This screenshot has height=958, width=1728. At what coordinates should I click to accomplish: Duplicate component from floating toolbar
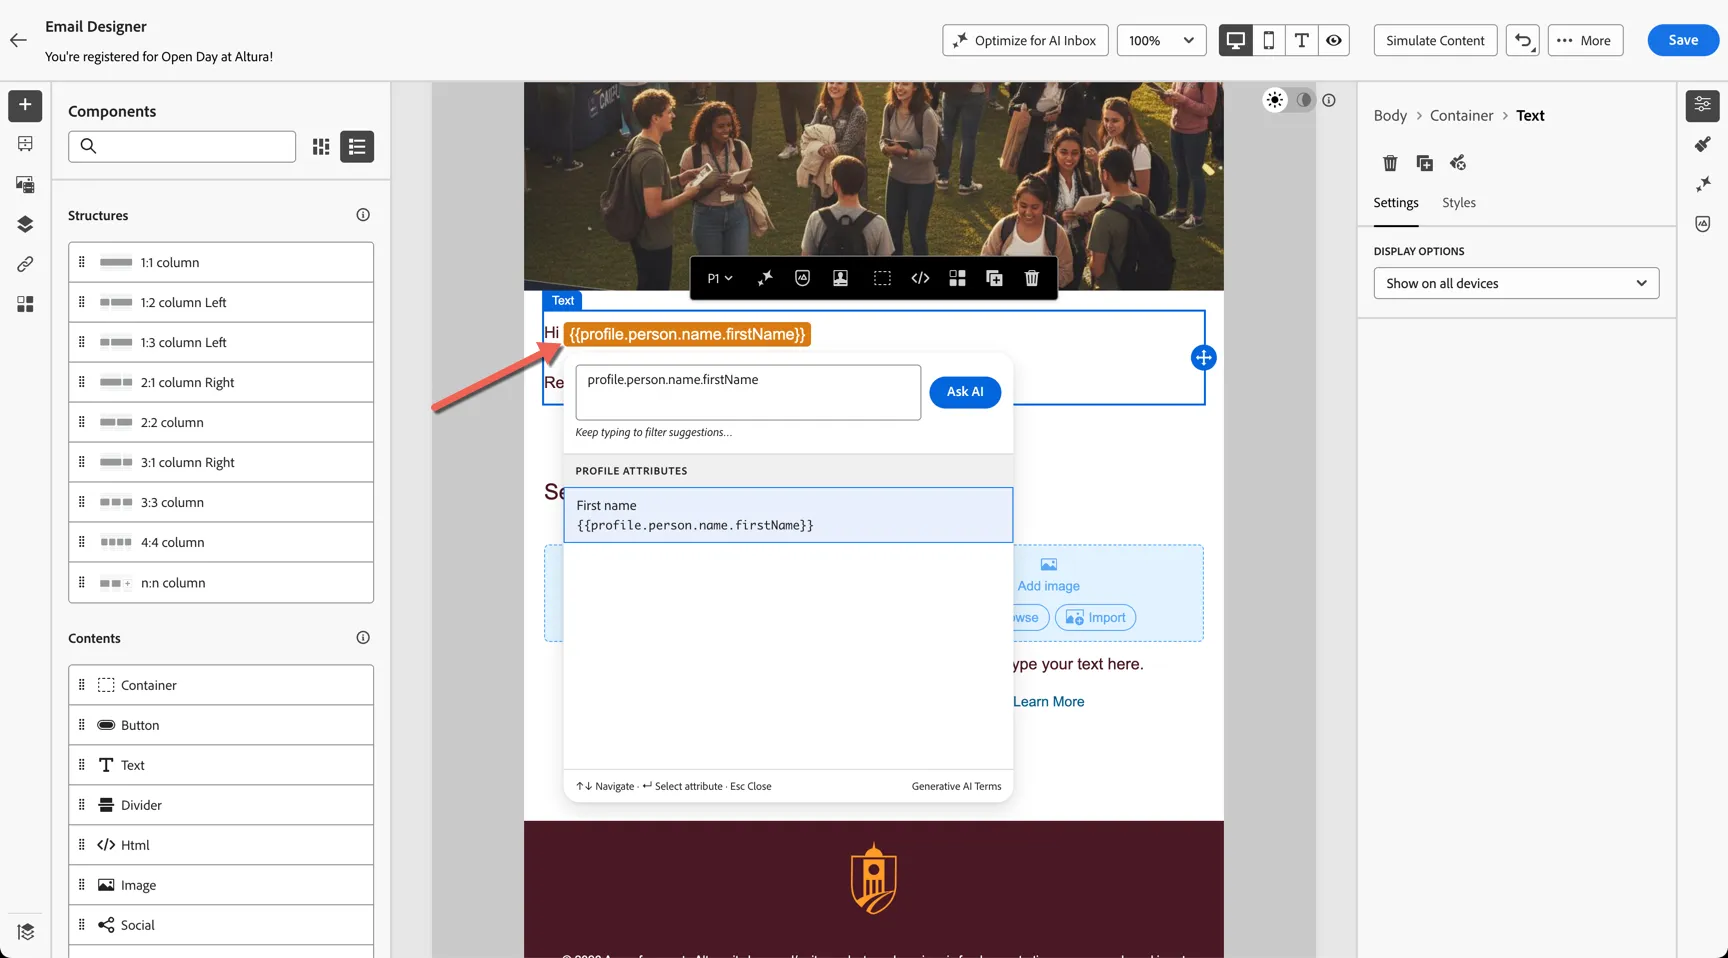click(x=994, y=278)
